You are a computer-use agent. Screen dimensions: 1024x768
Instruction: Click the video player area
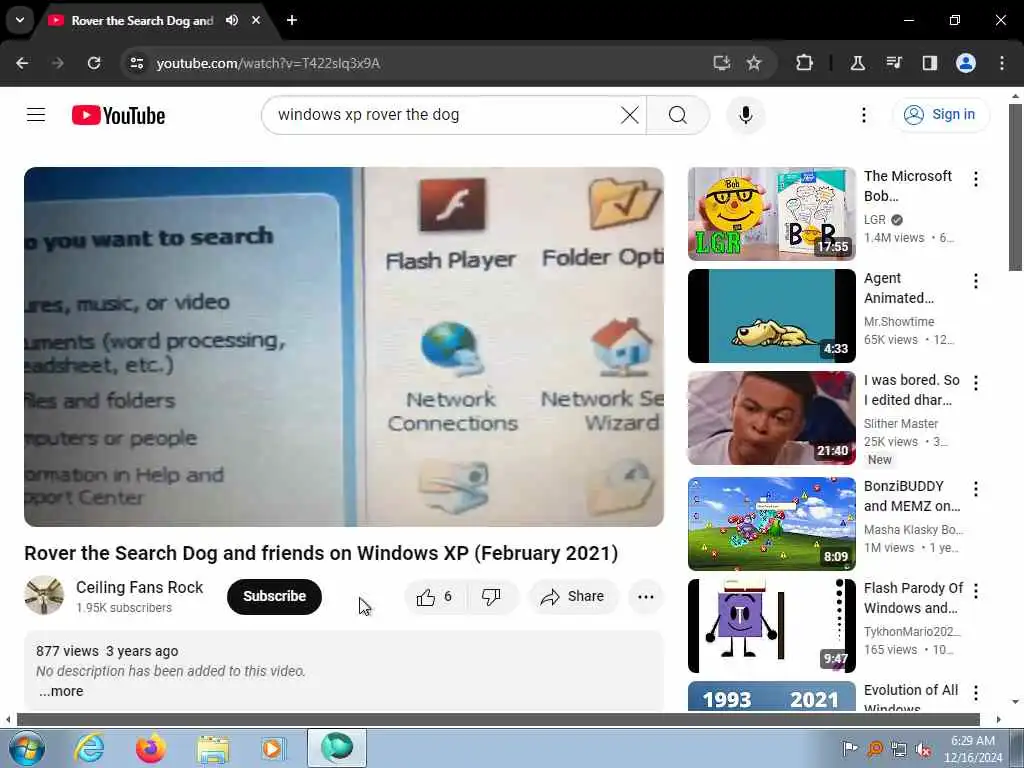coord(344,347)
